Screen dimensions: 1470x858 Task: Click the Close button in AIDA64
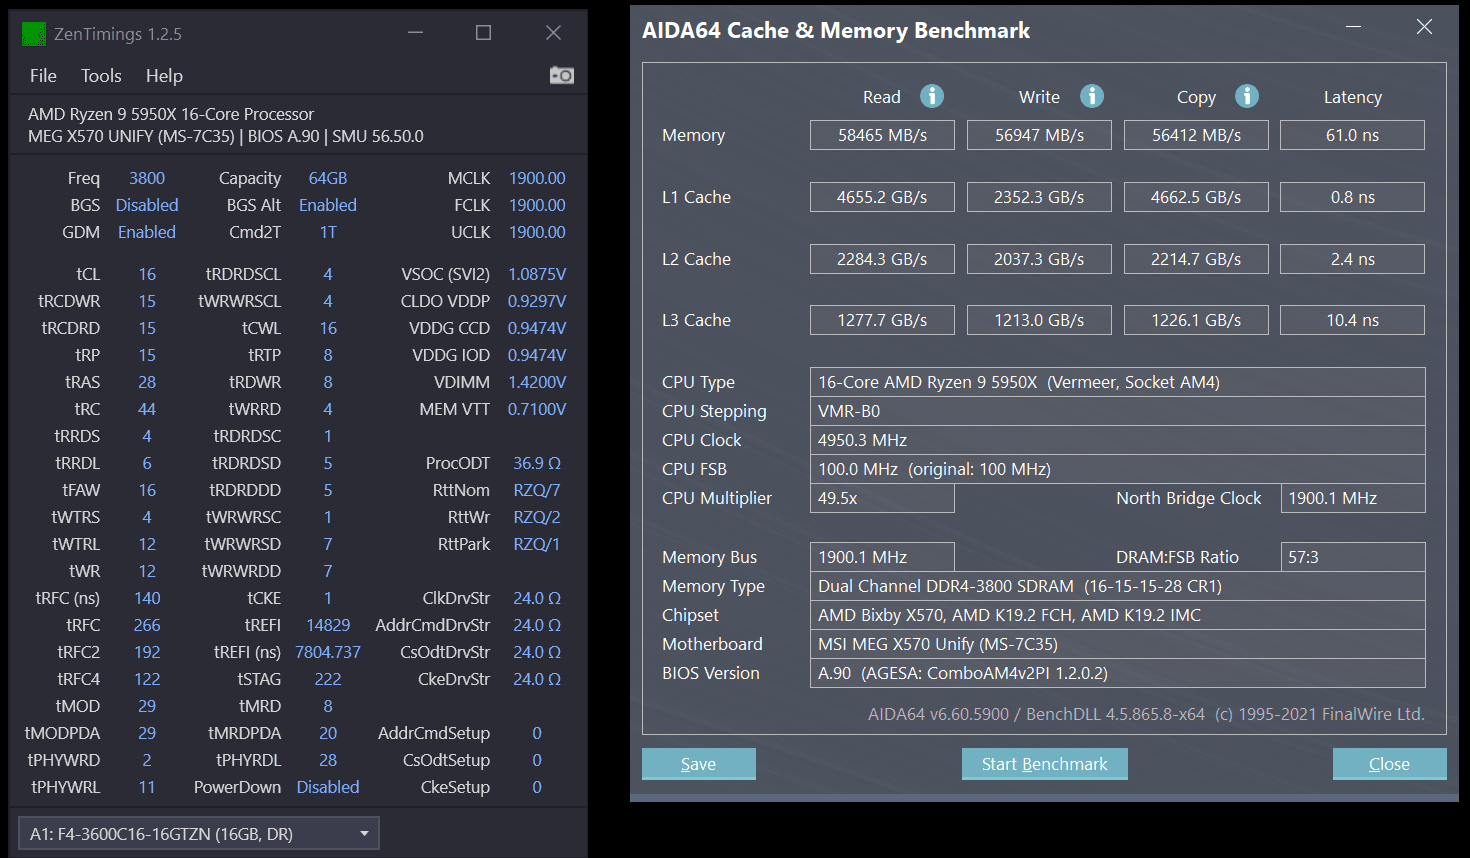[1389, 764]
